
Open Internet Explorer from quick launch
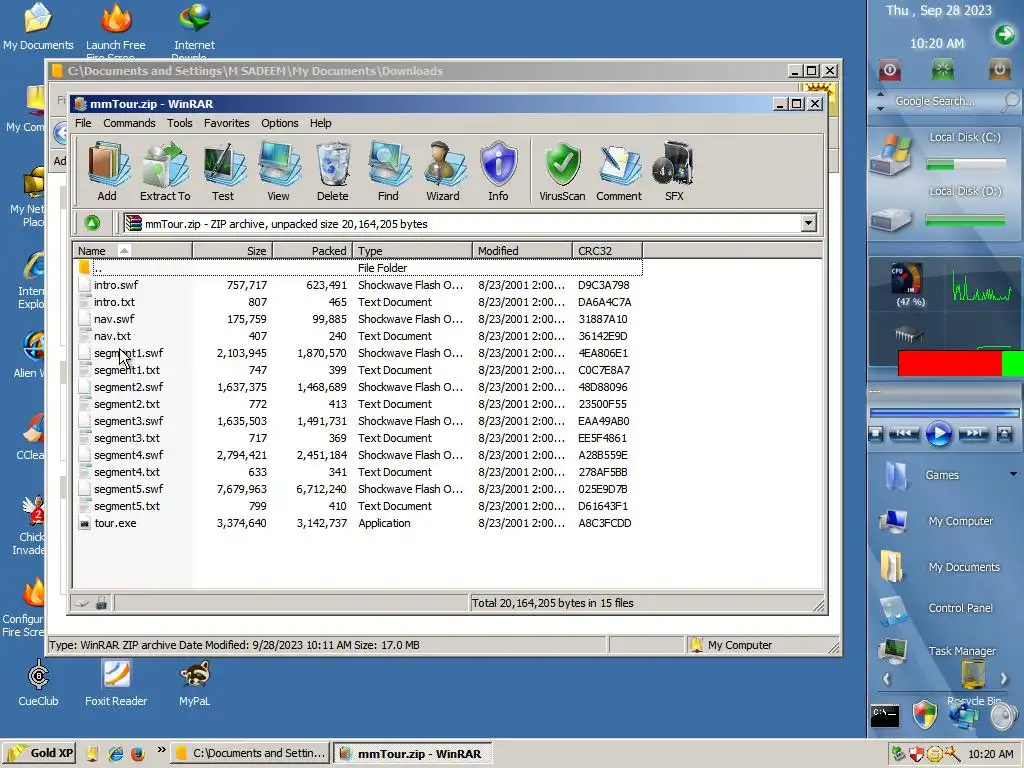tap(116, 753)
